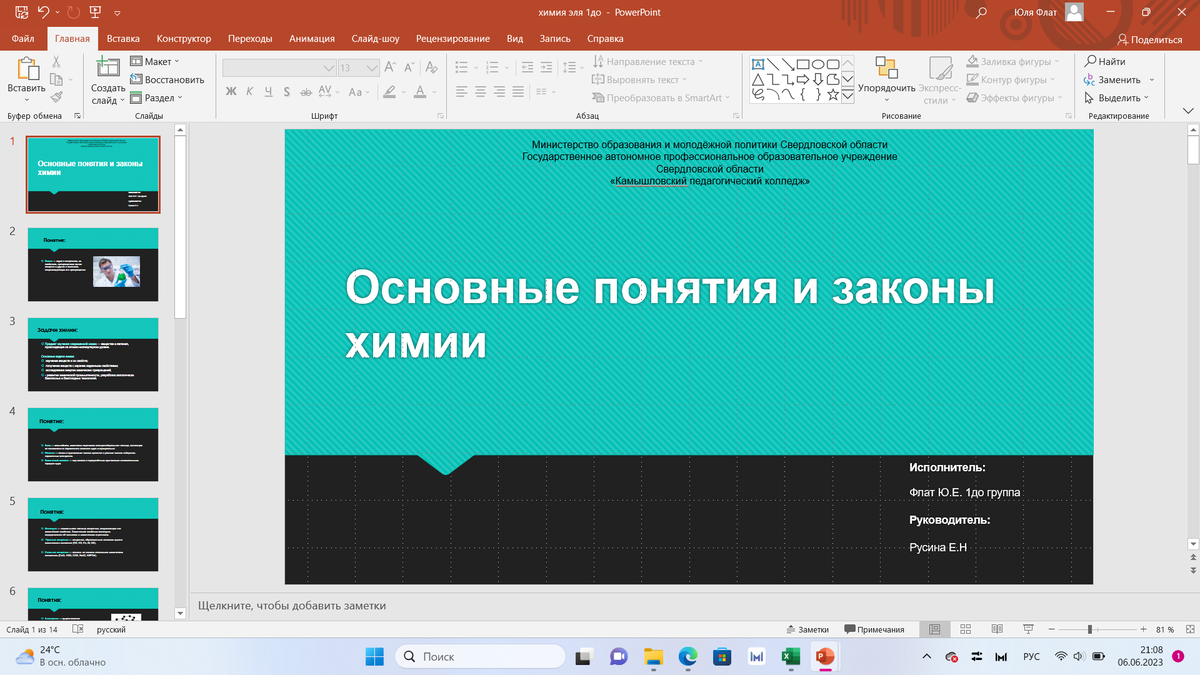Switch to Reading view icon
The width and height of the screenshot is (1200, 675).
tap(997, 629)
